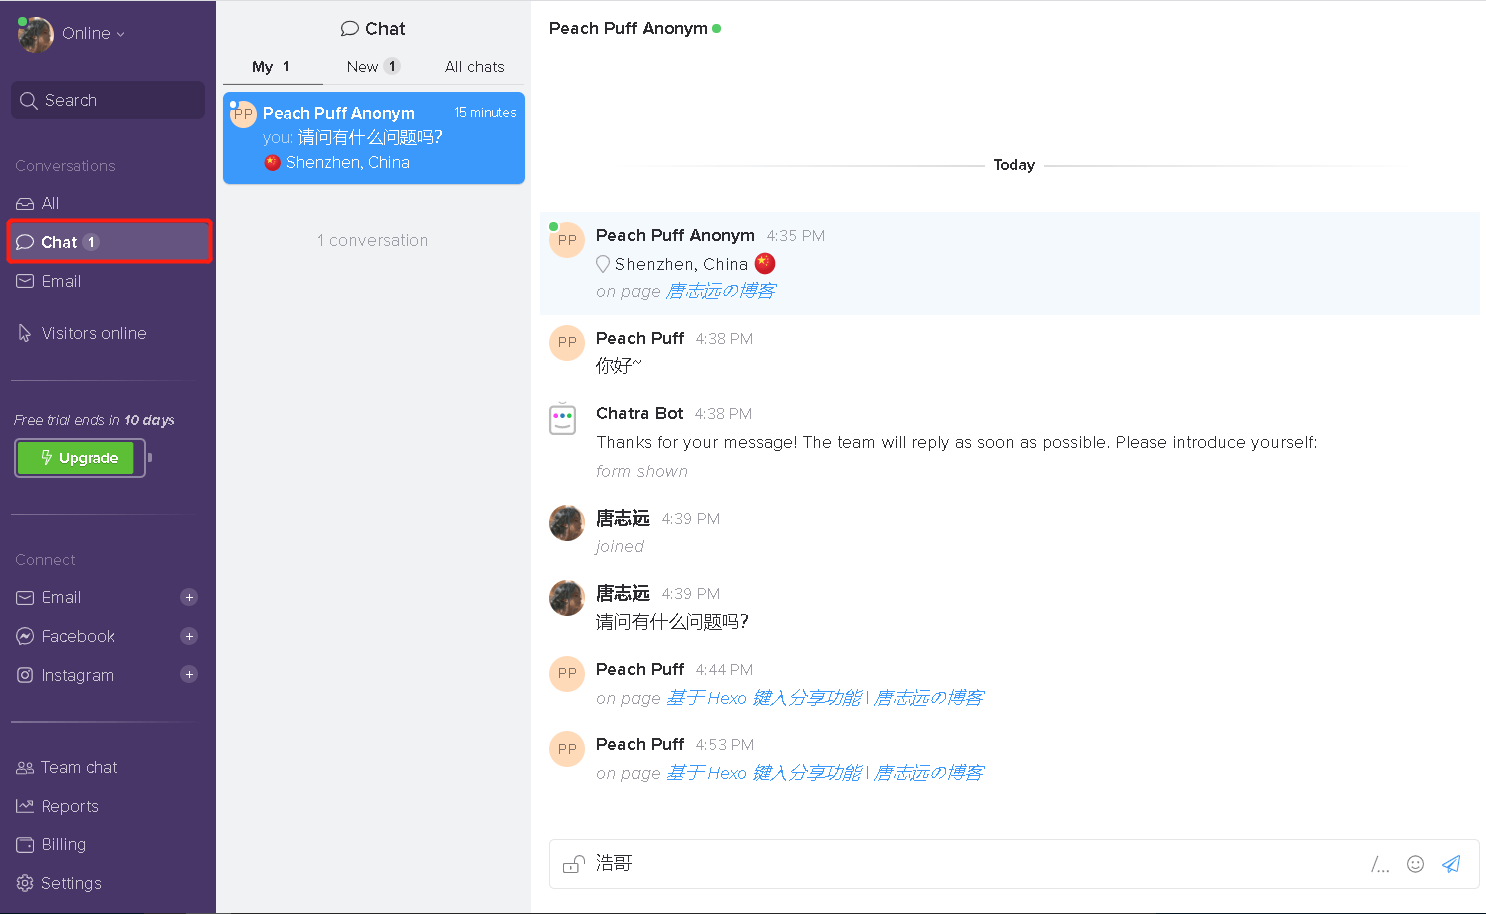The width and height of the screenshot is (1486, 914).
Task: Click the "1 conversation" count text
Action: coord(373,240)
